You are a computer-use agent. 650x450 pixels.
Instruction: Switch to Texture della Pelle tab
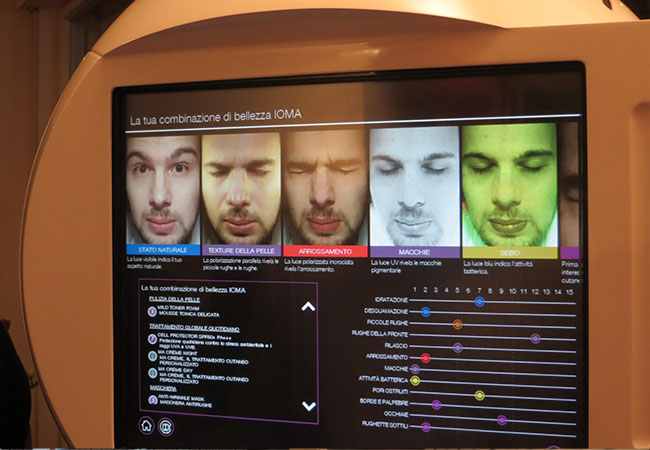click(x=241, y=250)
